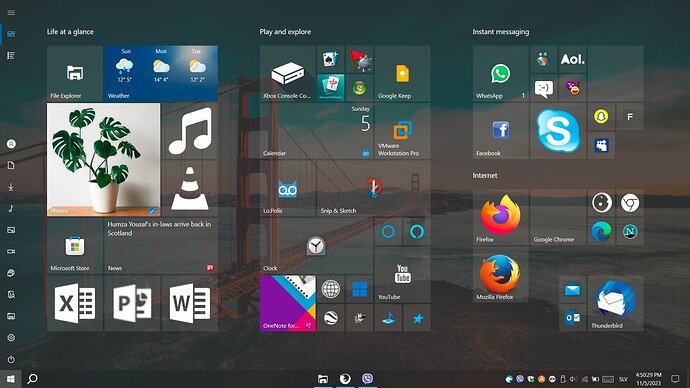Launch Google Chrome tile

pyautogui.click(x=558, y=217)
